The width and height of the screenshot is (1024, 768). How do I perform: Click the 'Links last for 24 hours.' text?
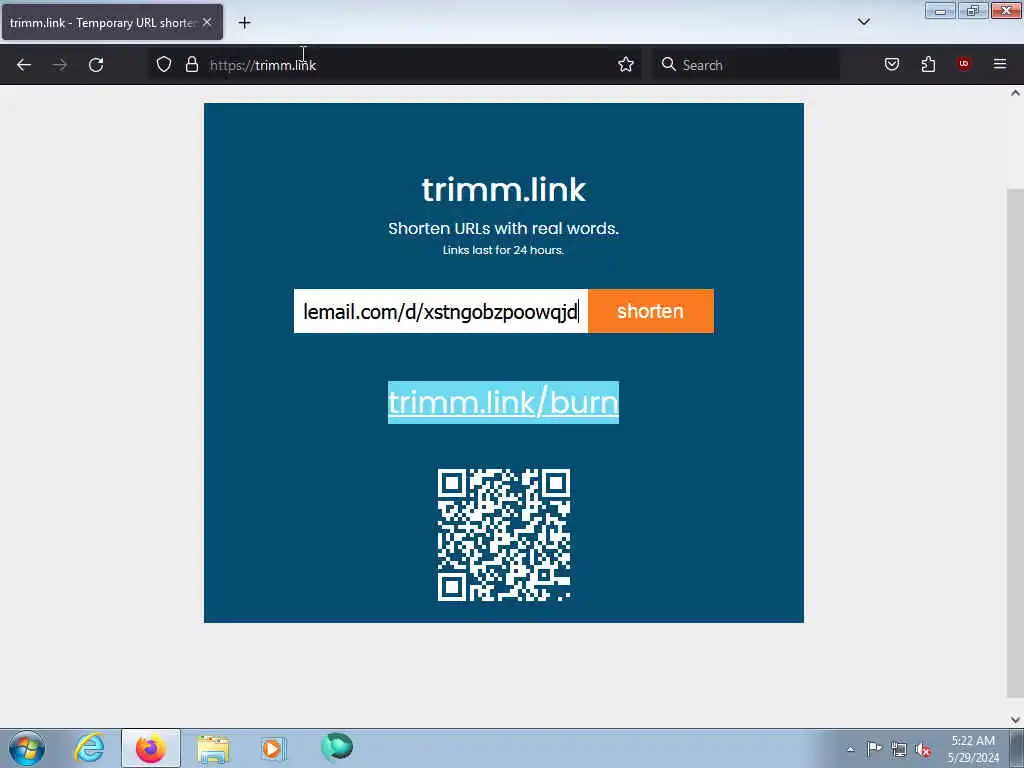pos(504,250)
